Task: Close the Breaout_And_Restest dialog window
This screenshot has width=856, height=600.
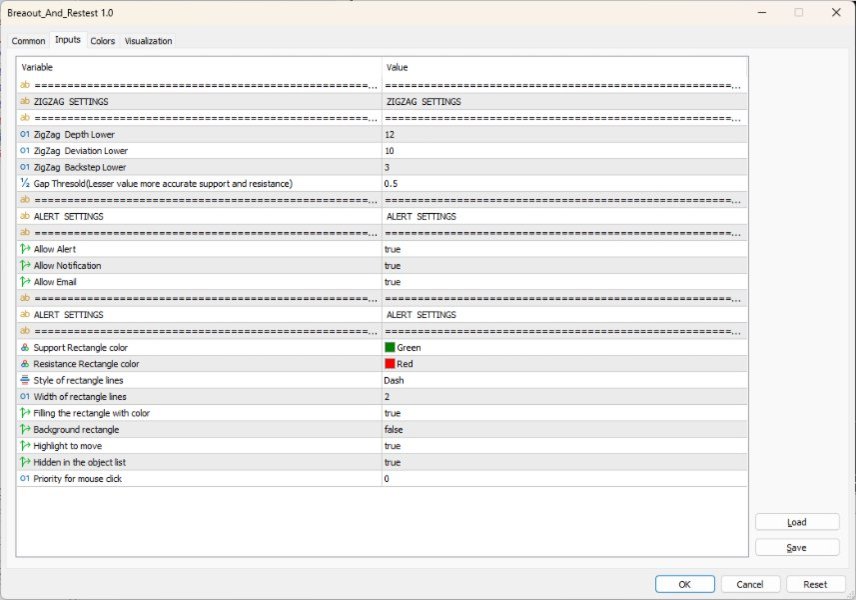Action: 836,13
